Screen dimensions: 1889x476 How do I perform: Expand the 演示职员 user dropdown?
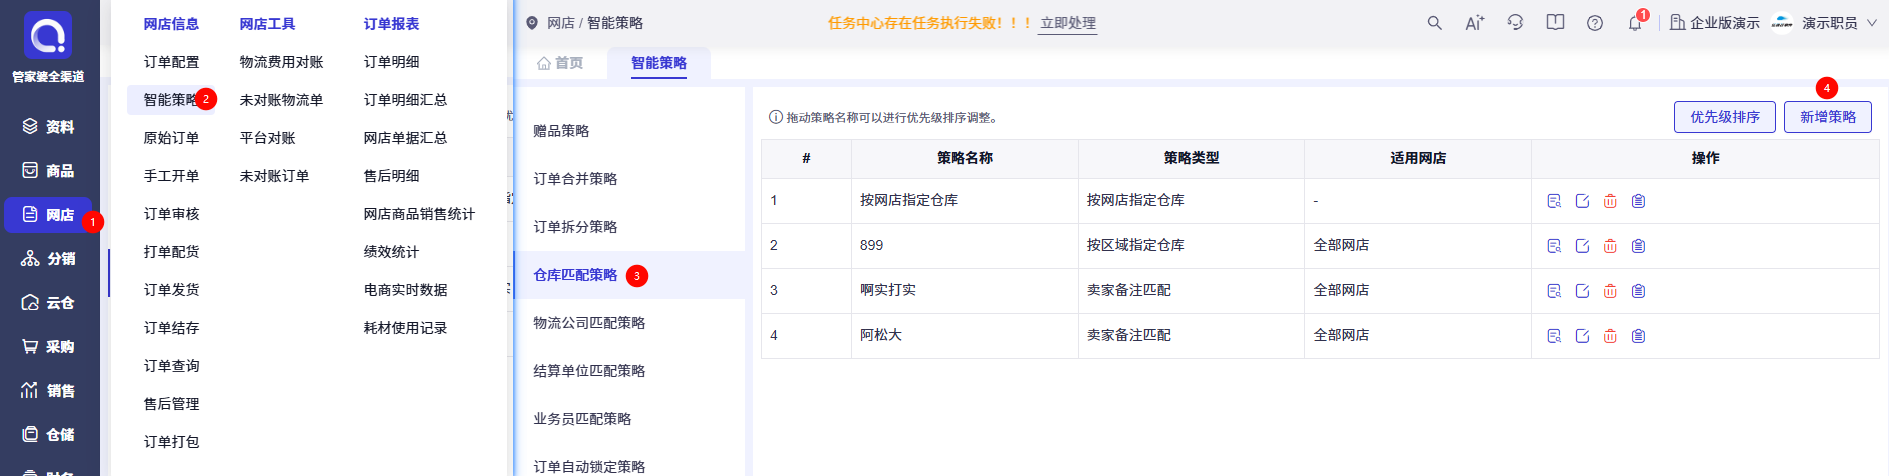tap(1838, 23)
